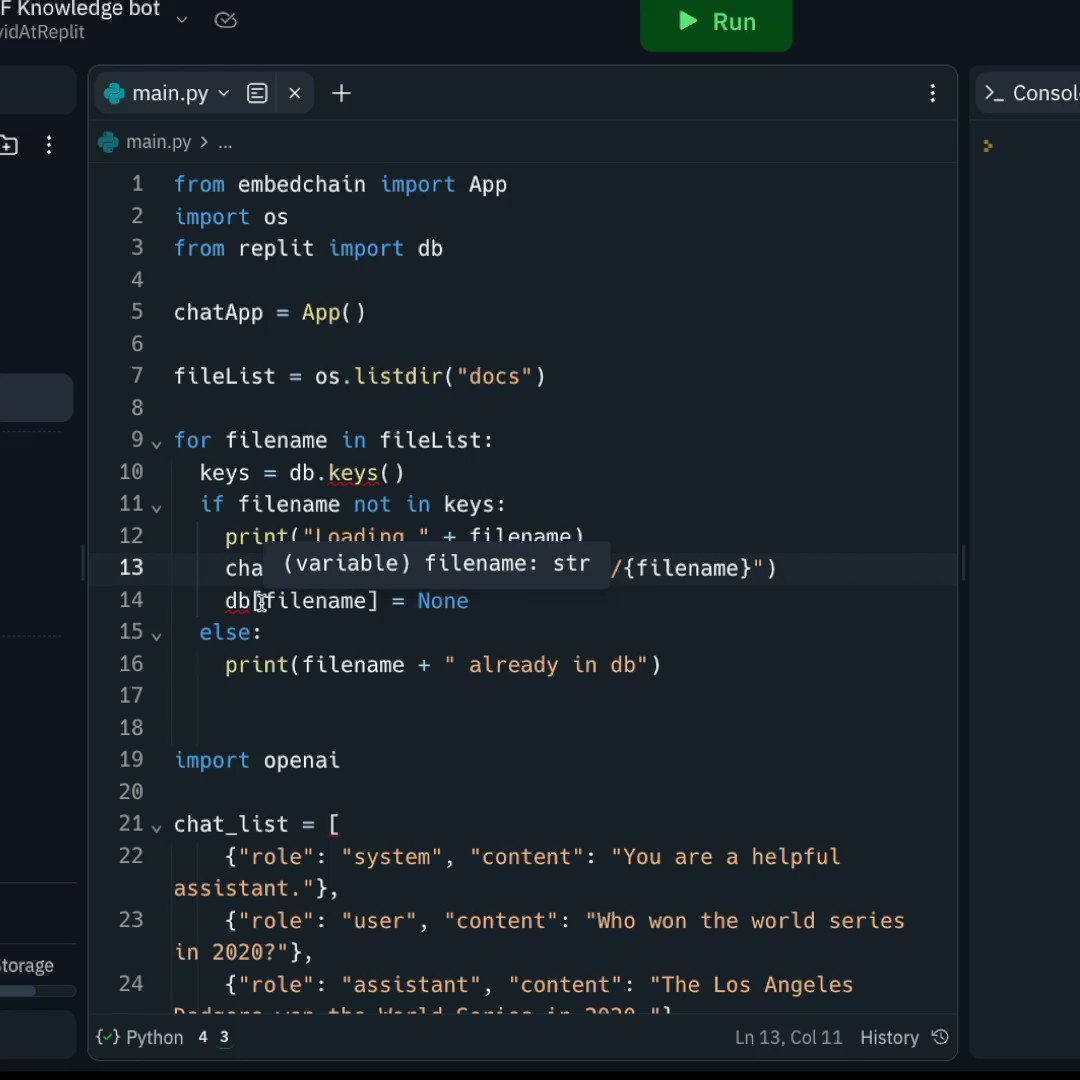
Task: Click the yellow console prompt arrow
Action: (x=988, y=146)
